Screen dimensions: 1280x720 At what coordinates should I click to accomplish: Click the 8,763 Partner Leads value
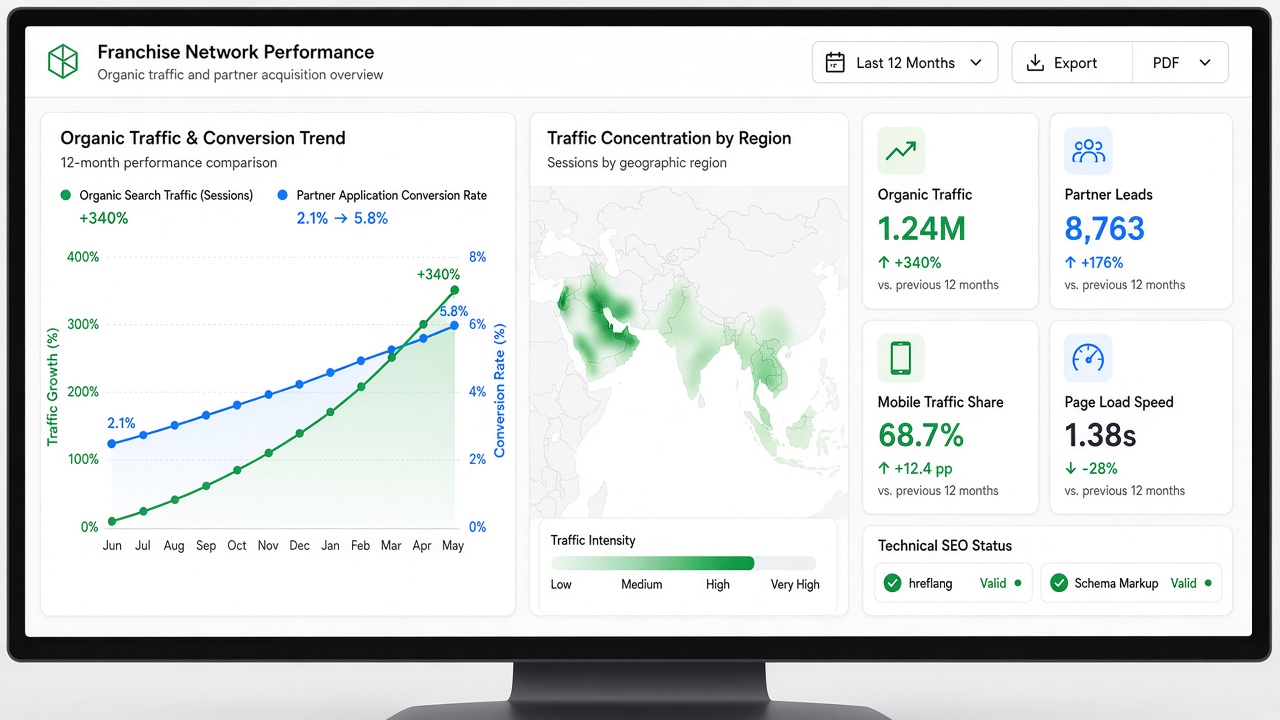coord(1104,229)
